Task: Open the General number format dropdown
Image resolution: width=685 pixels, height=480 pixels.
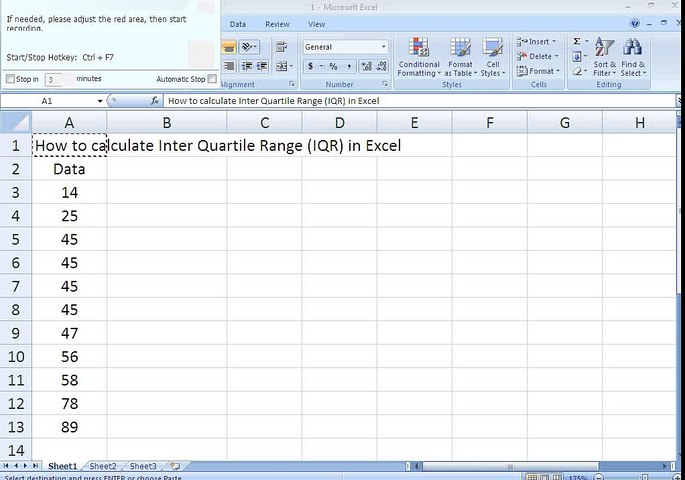Action: coord(383,47)
